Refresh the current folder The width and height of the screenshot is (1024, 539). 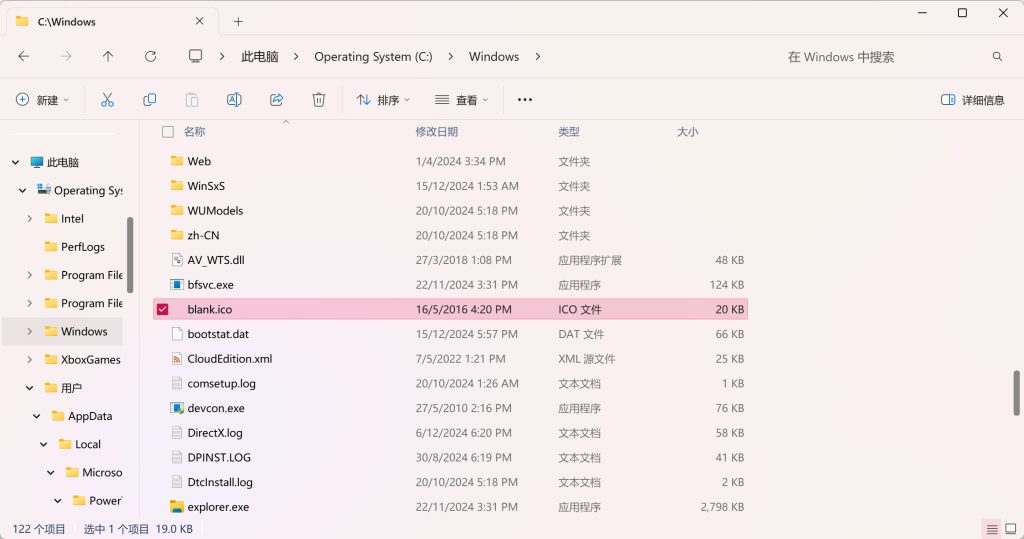(x=150, y=57)
